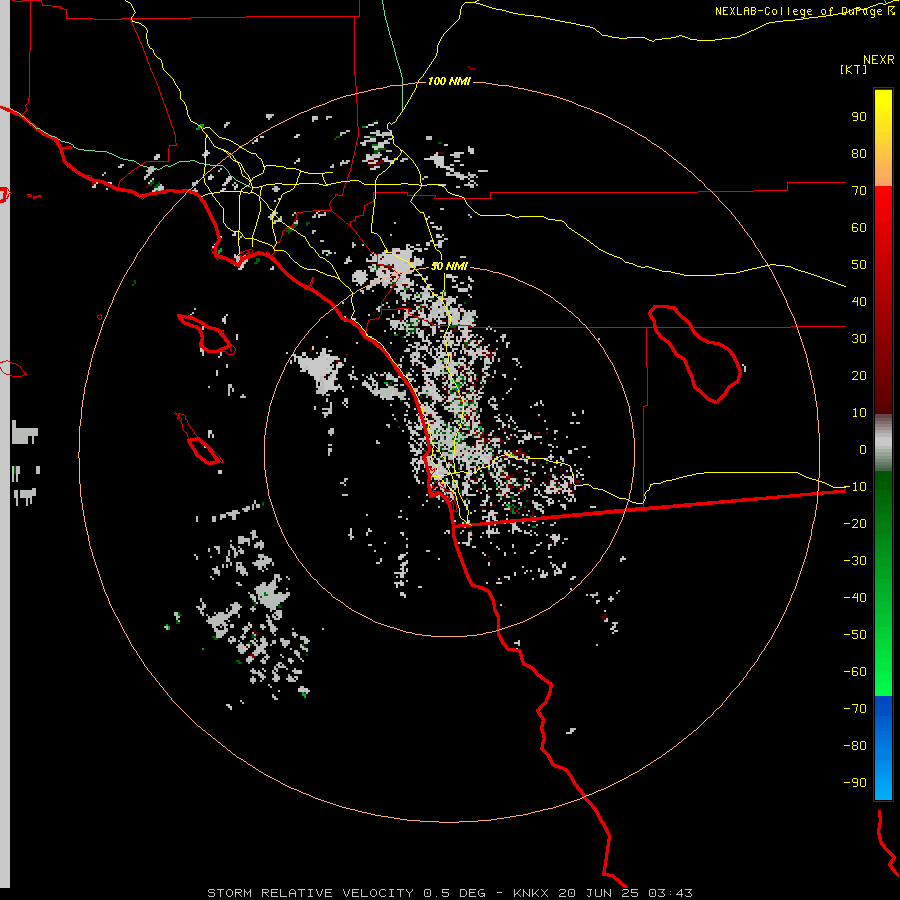Click the -70 value on the velocity scale
Image resolution: width=900 pixels, height=900 pixels.
[855, 709]
